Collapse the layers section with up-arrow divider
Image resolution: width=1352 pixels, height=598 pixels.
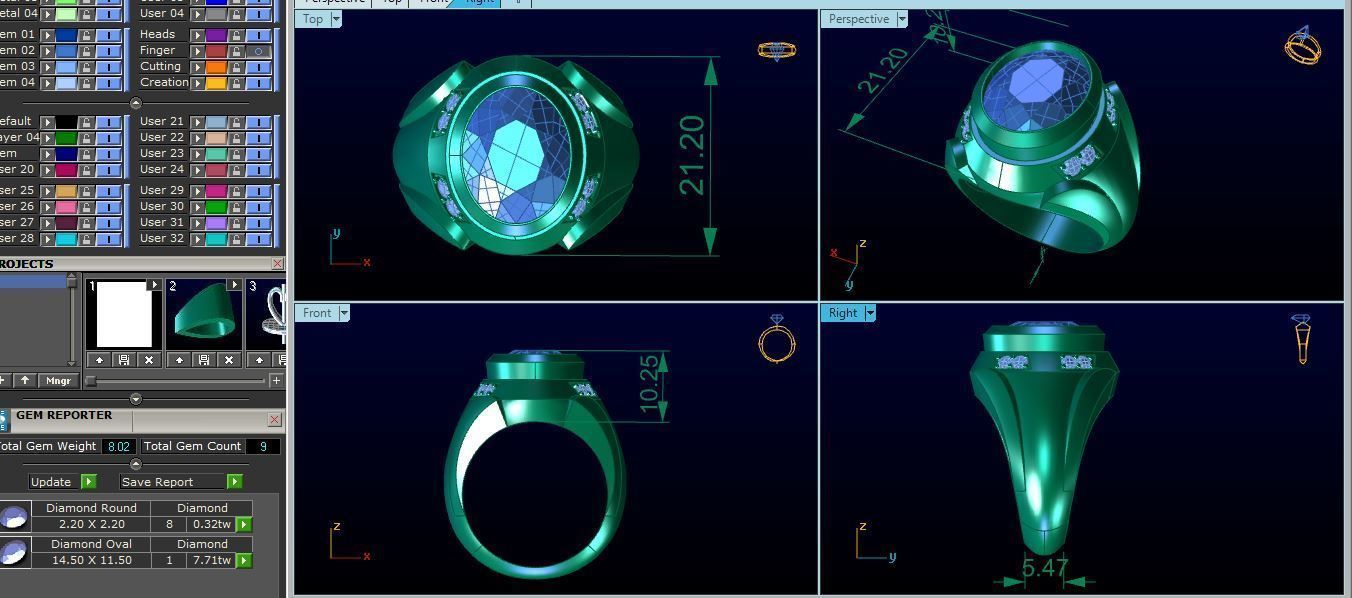(136, 102)
